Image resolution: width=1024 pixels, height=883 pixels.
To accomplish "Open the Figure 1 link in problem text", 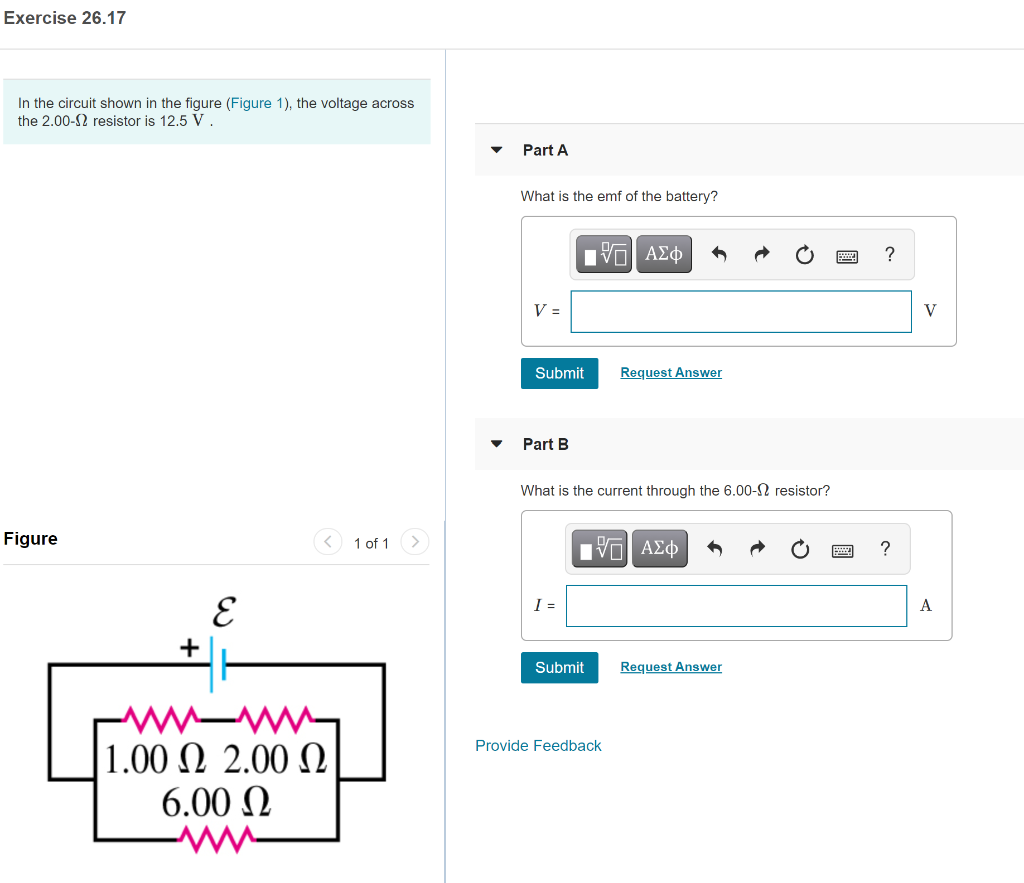I will pos(257,103).
